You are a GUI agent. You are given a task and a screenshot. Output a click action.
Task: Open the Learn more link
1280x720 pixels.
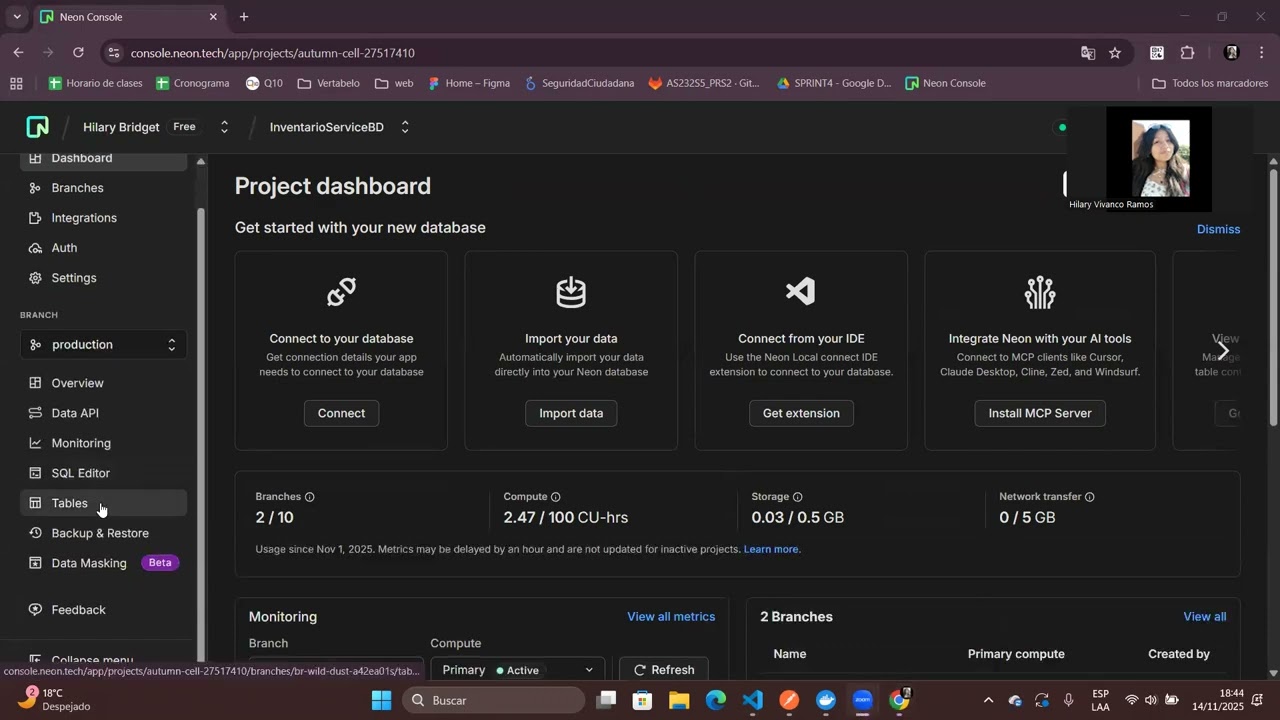(772, 549)
